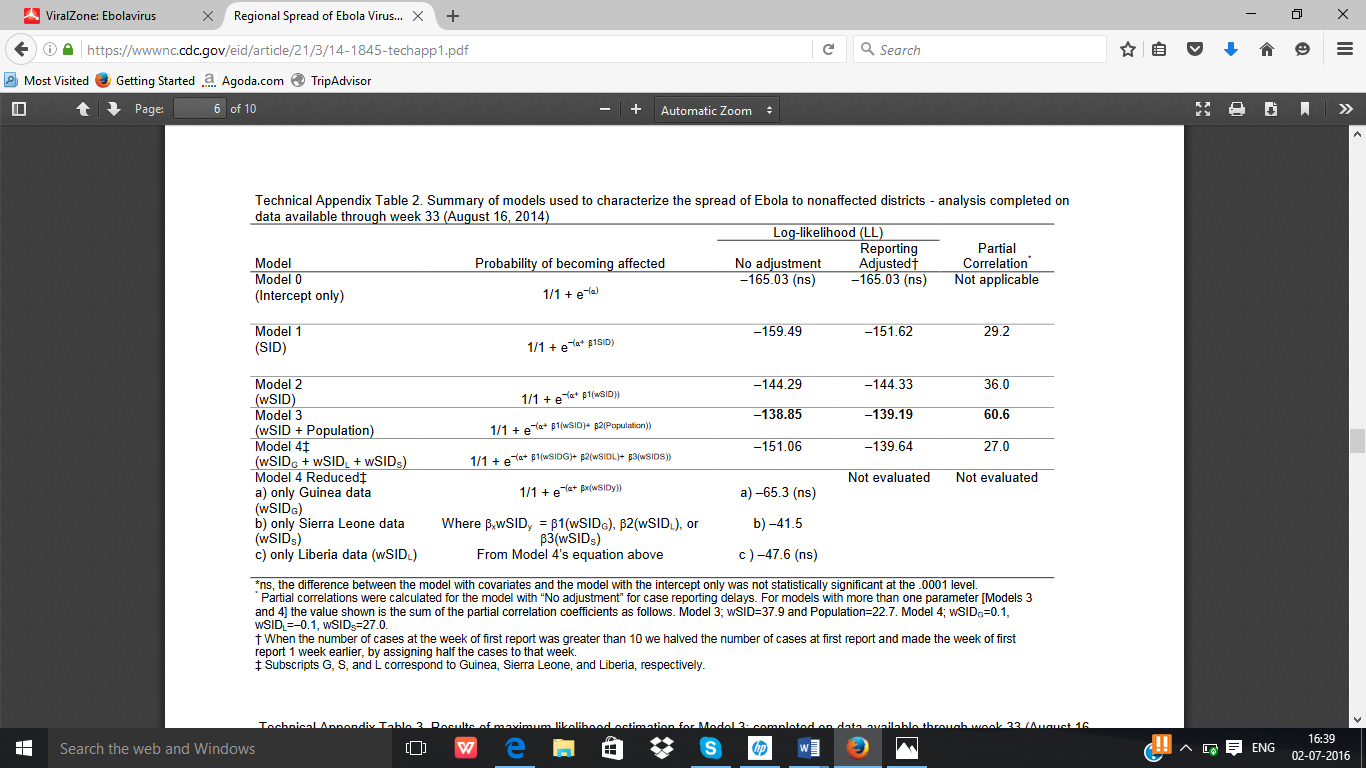Go to the previous PDF page

[84, 109]
